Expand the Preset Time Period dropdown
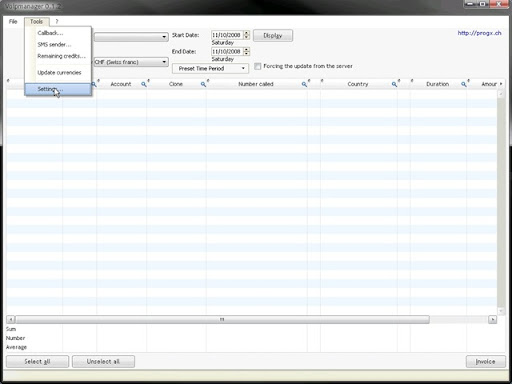Image resolution: width=512 pixels, height=384 pixels. pyautogui.click(x=210, y=68)
